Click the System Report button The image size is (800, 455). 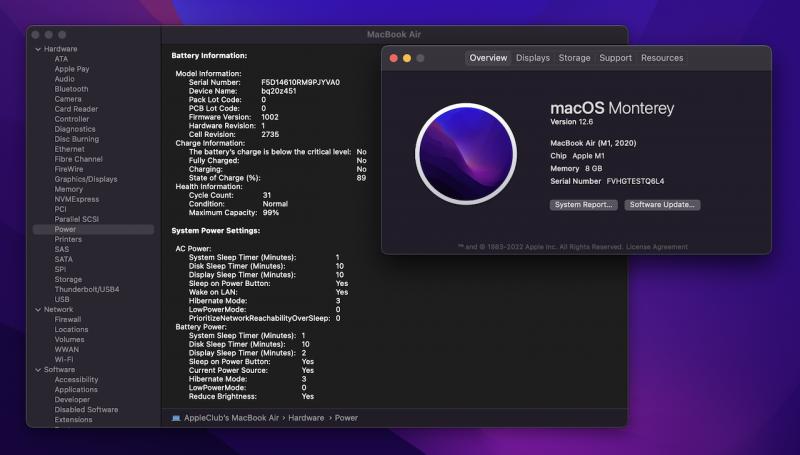[584, 205]
